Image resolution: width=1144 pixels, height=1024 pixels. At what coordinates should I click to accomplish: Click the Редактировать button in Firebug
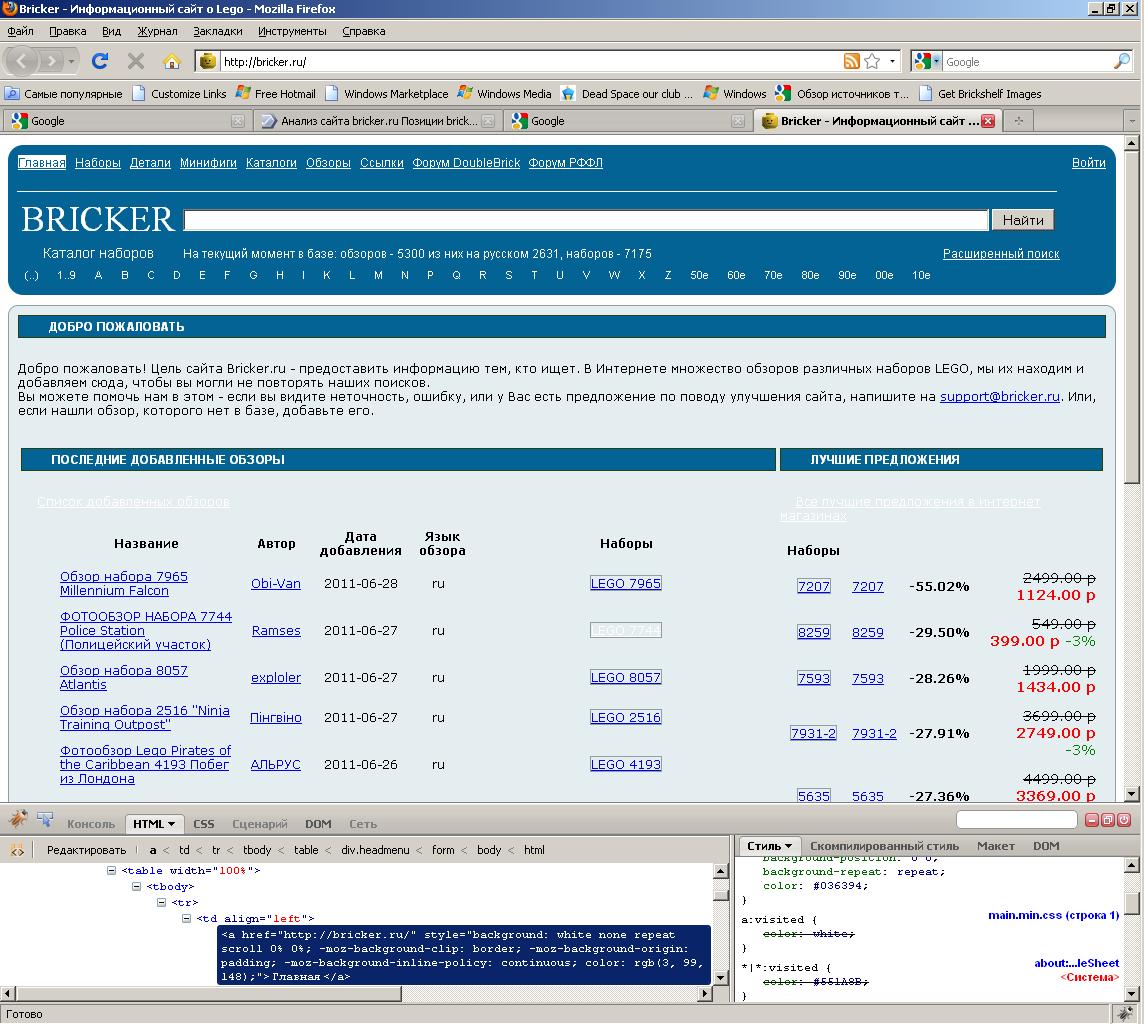point(86,850)
